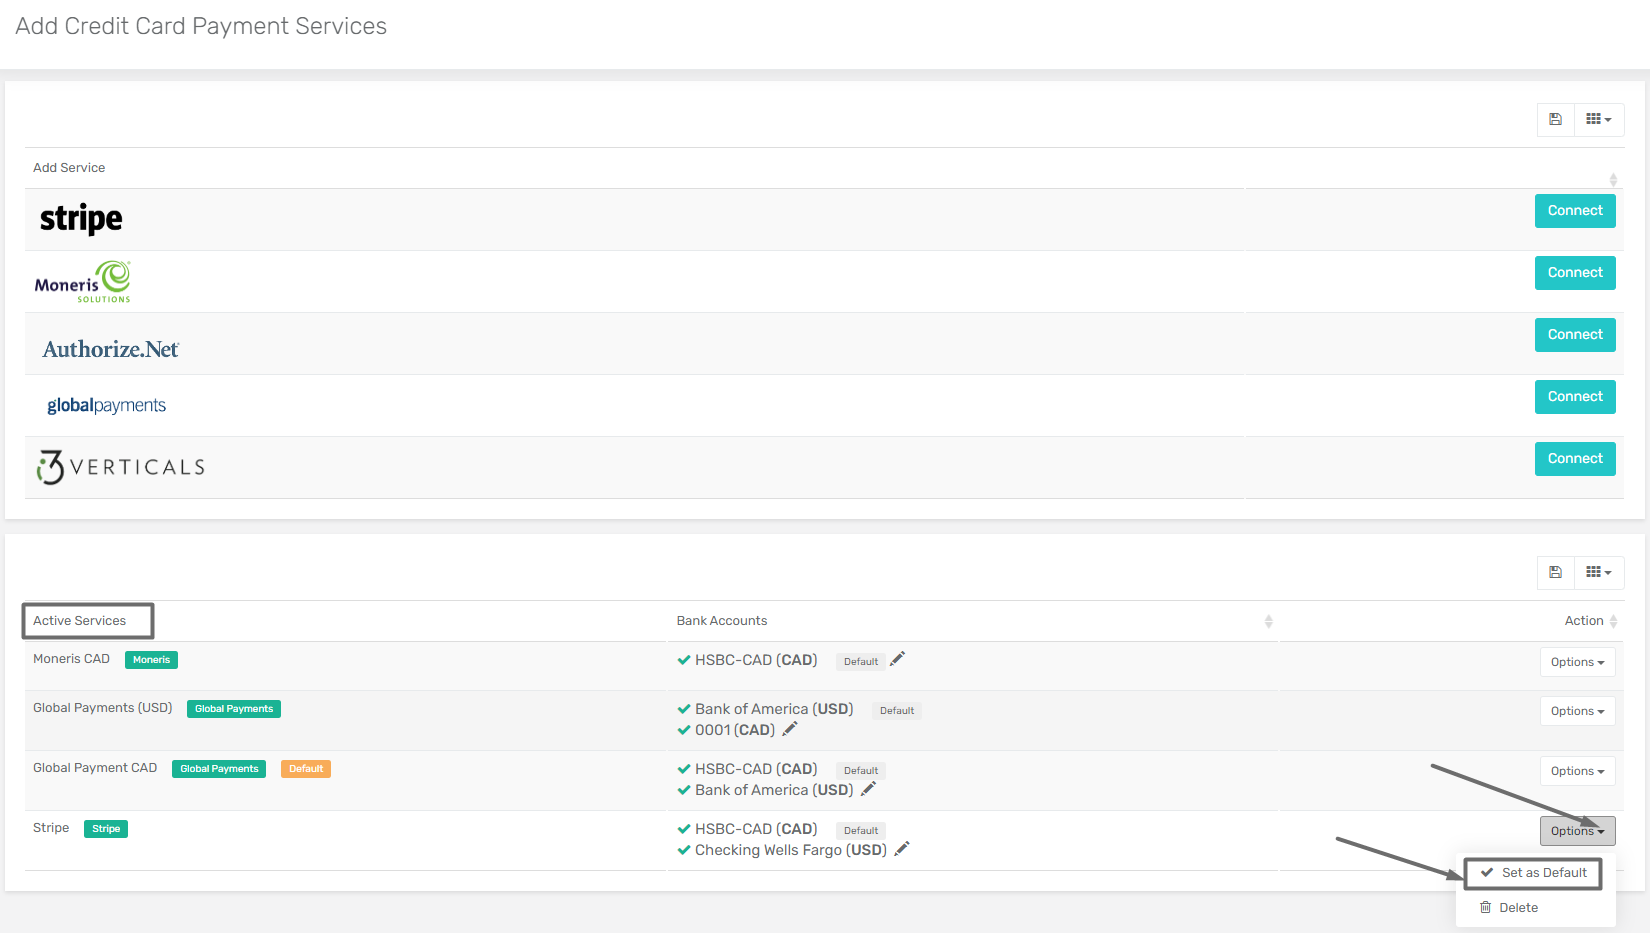Open column grid dropdown in Active Services panel
Screen dimensions: 1650x933
[1599, 572]
